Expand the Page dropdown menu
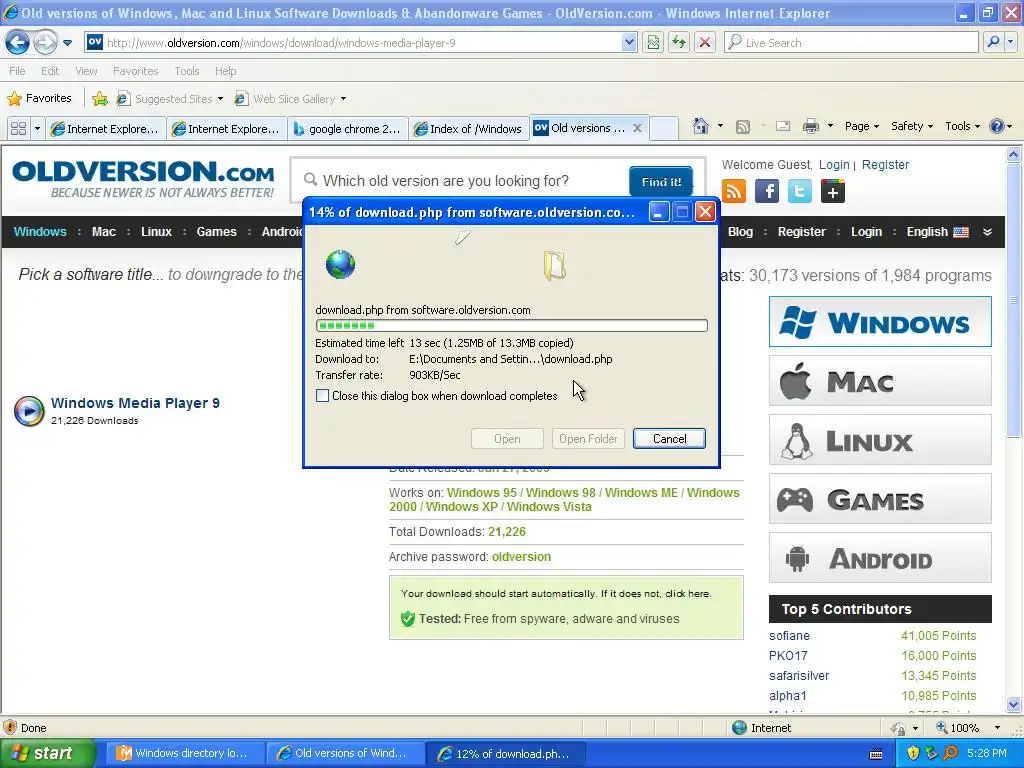 862,126
